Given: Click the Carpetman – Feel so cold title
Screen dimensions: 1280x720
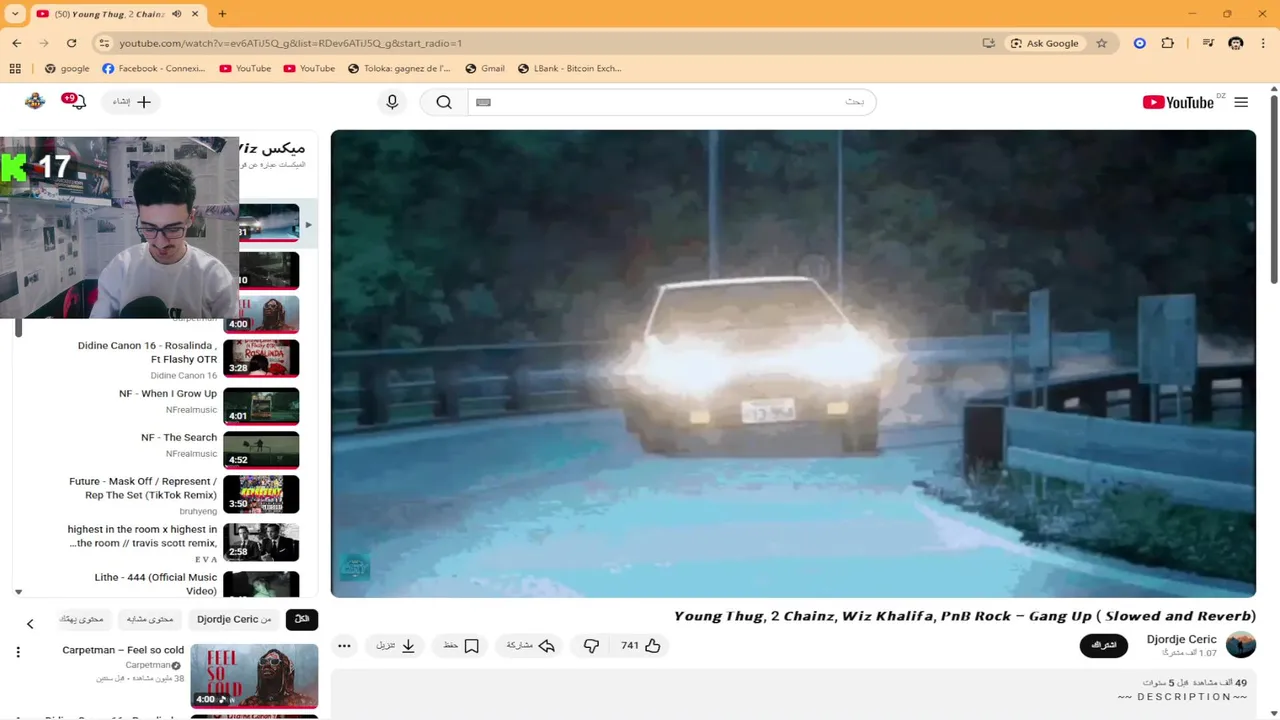Looking at the screenshot, I should point(123,650).
